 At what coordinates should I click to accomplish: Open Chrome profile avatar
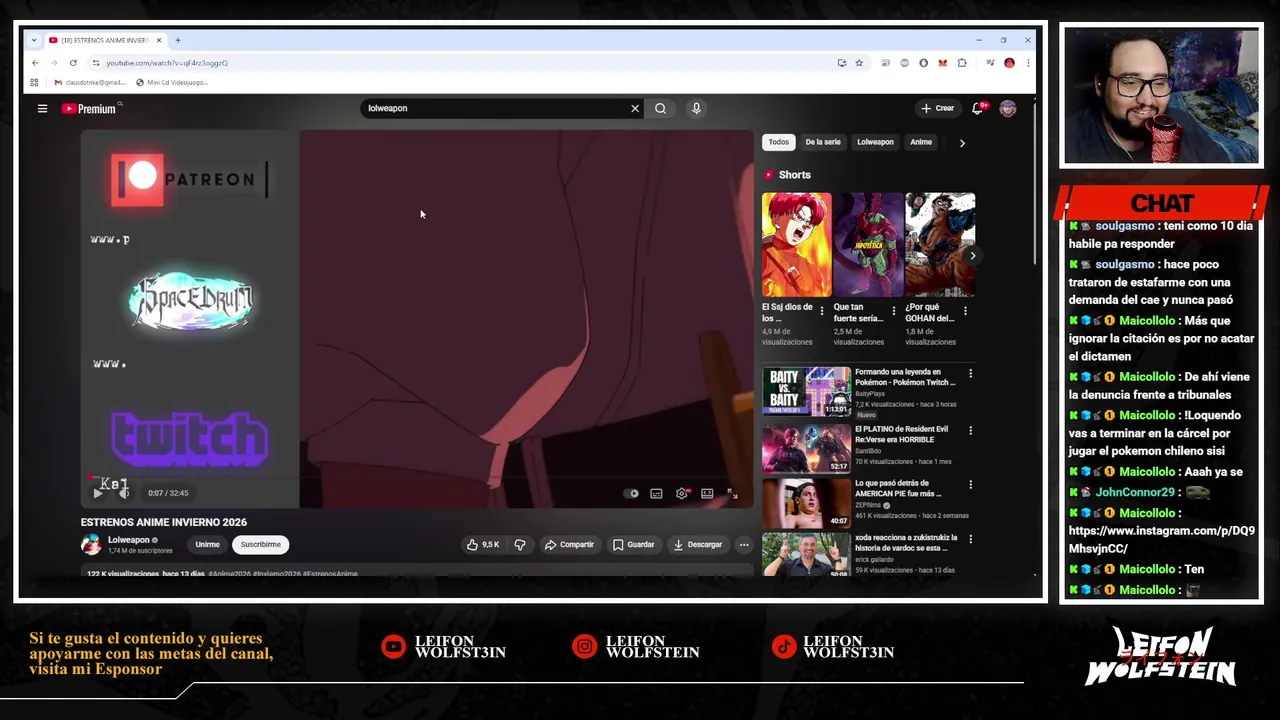[x=1009, y=63]
